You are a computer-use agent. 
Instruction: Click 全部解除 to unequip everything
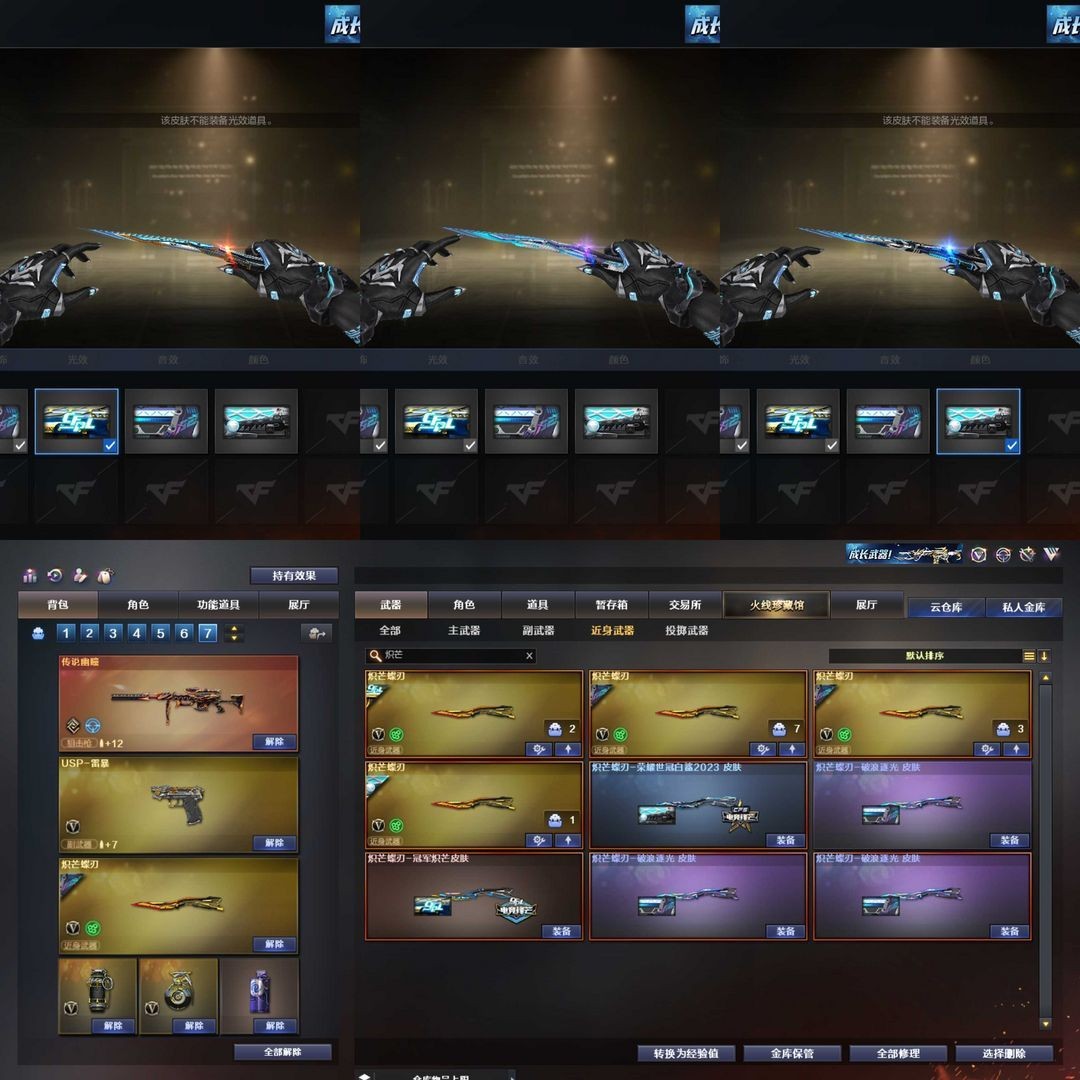(283, 1052)
